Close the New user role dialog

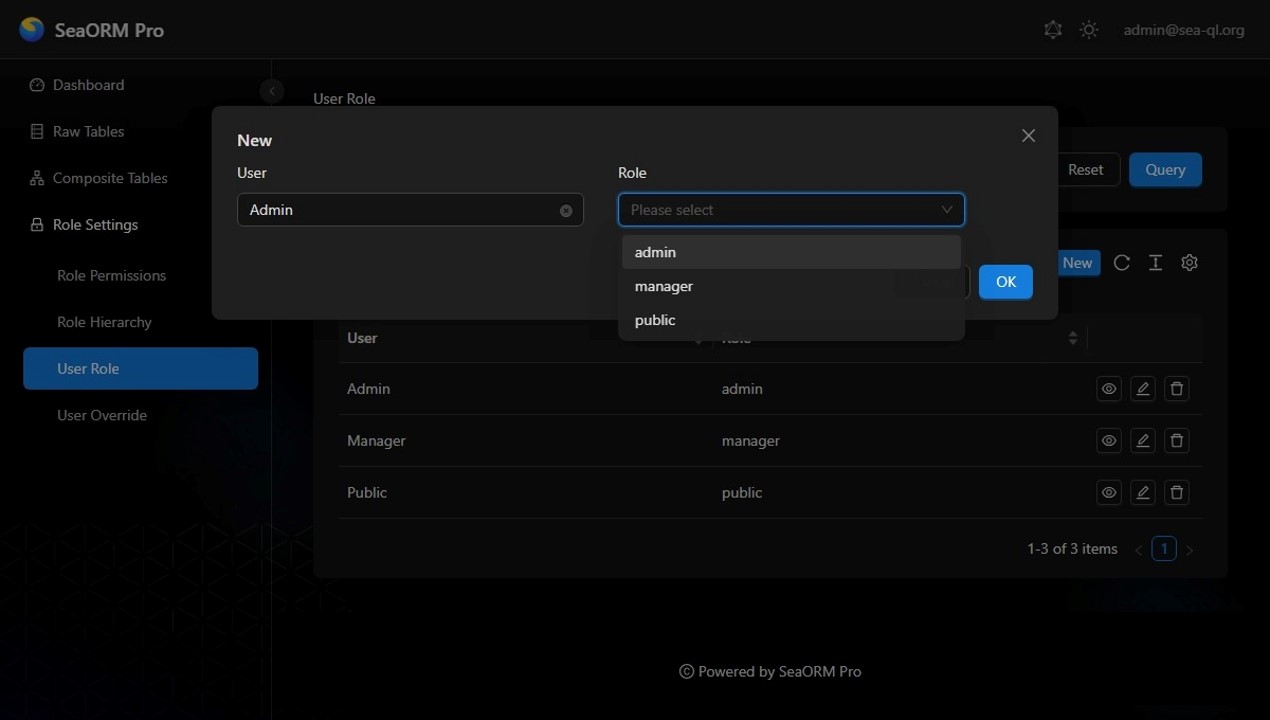point(1028,136)
